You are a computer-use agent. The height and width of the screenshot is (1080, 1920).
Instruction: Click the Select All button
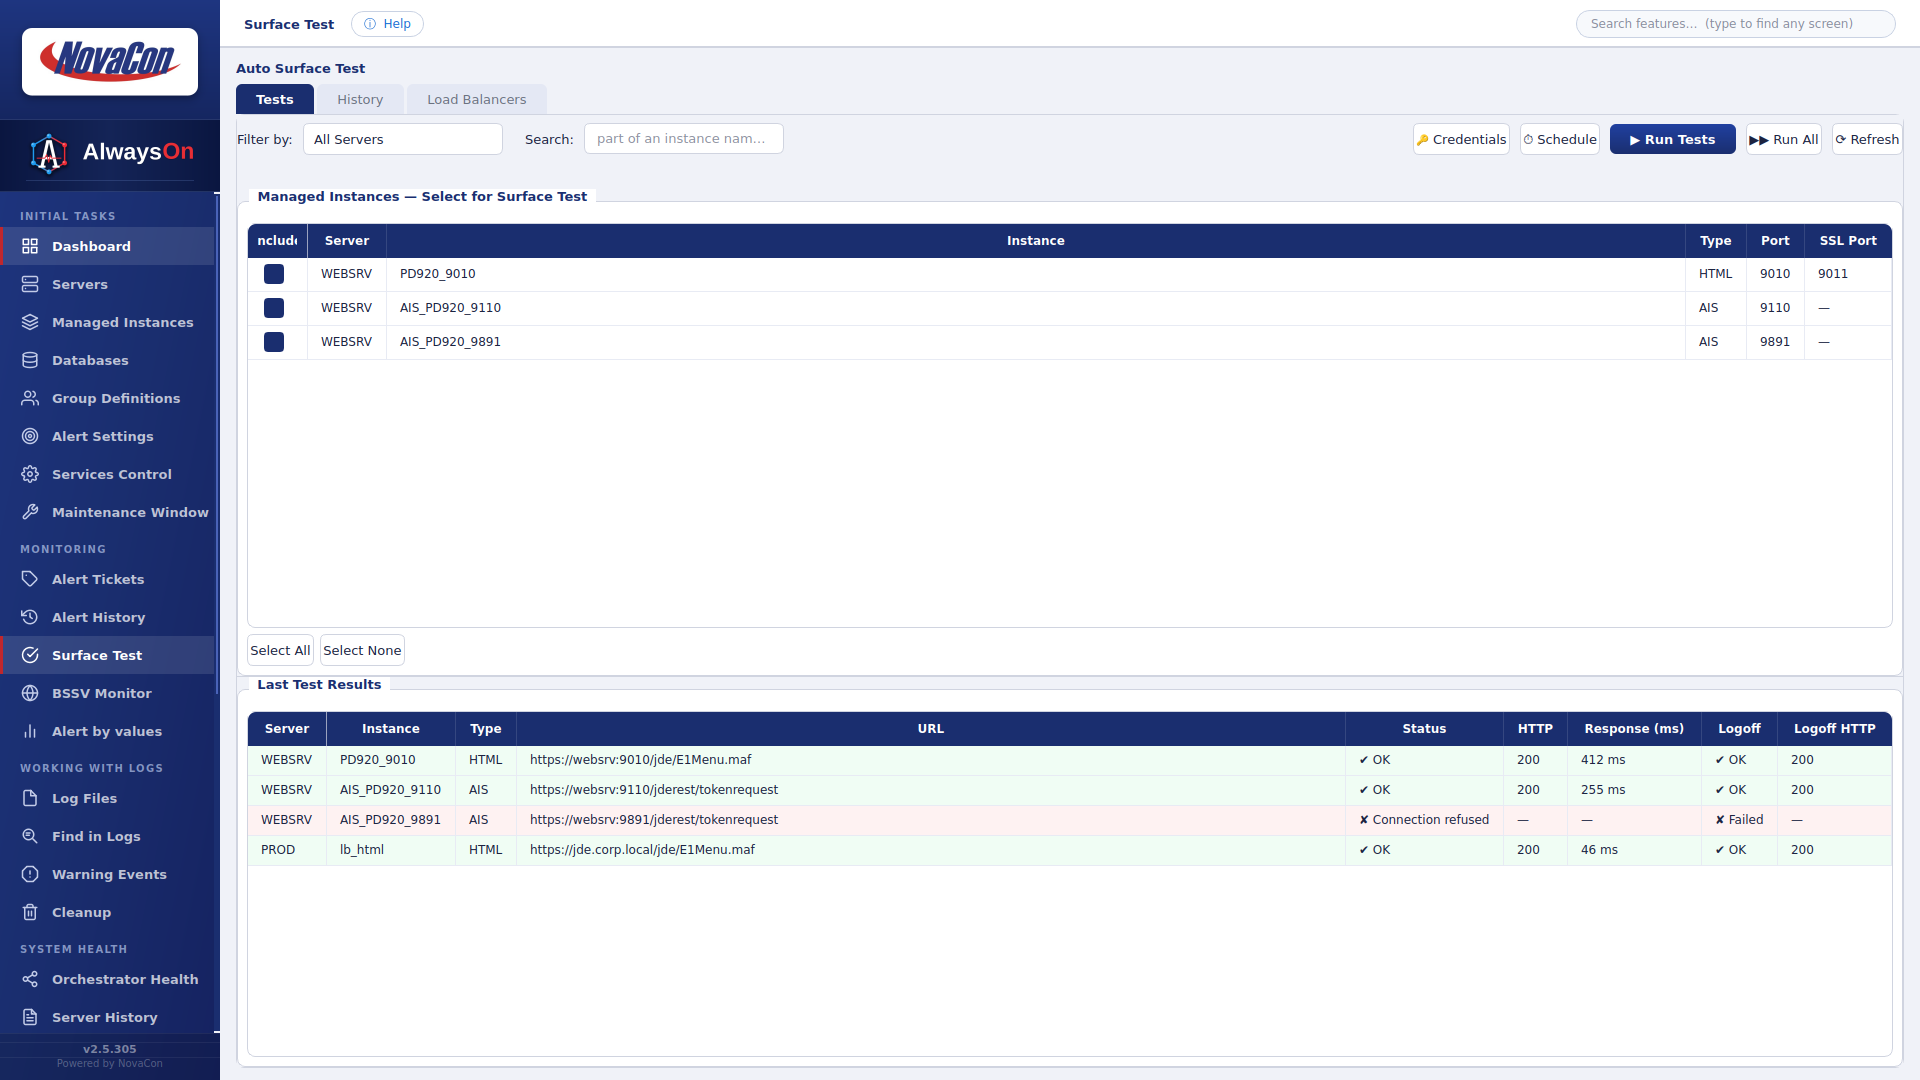280,650
